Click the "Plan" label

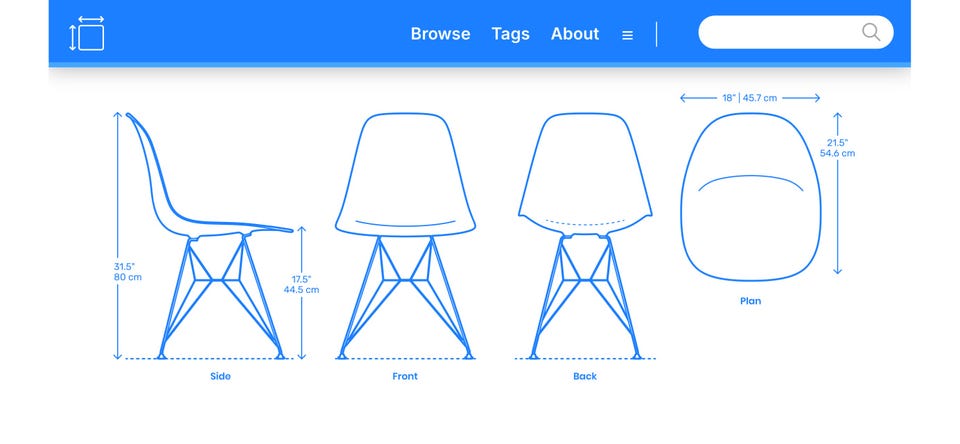pos(751,301)
